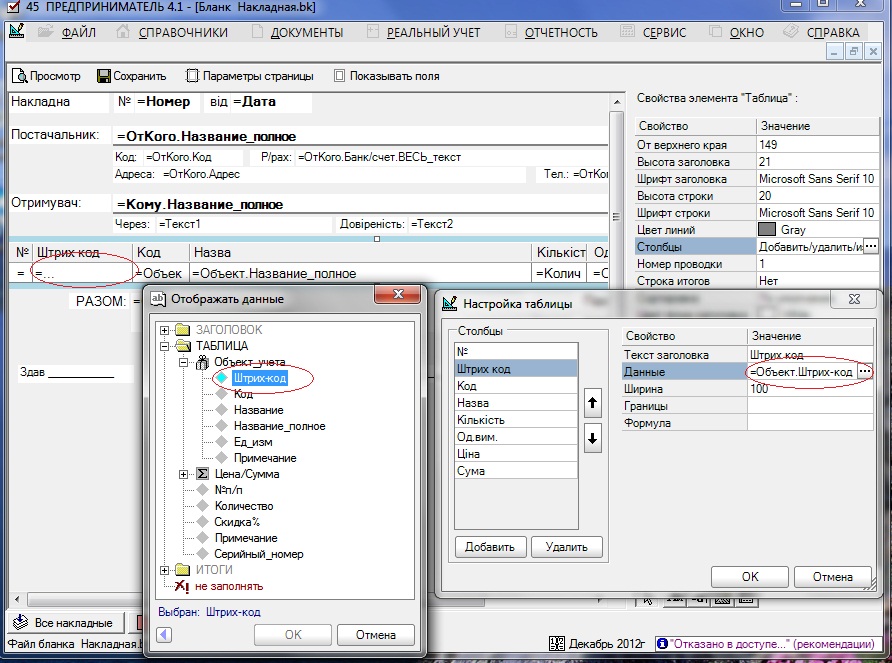Move column down with the down arrow
892x663 pixels.
click(592, 439)
